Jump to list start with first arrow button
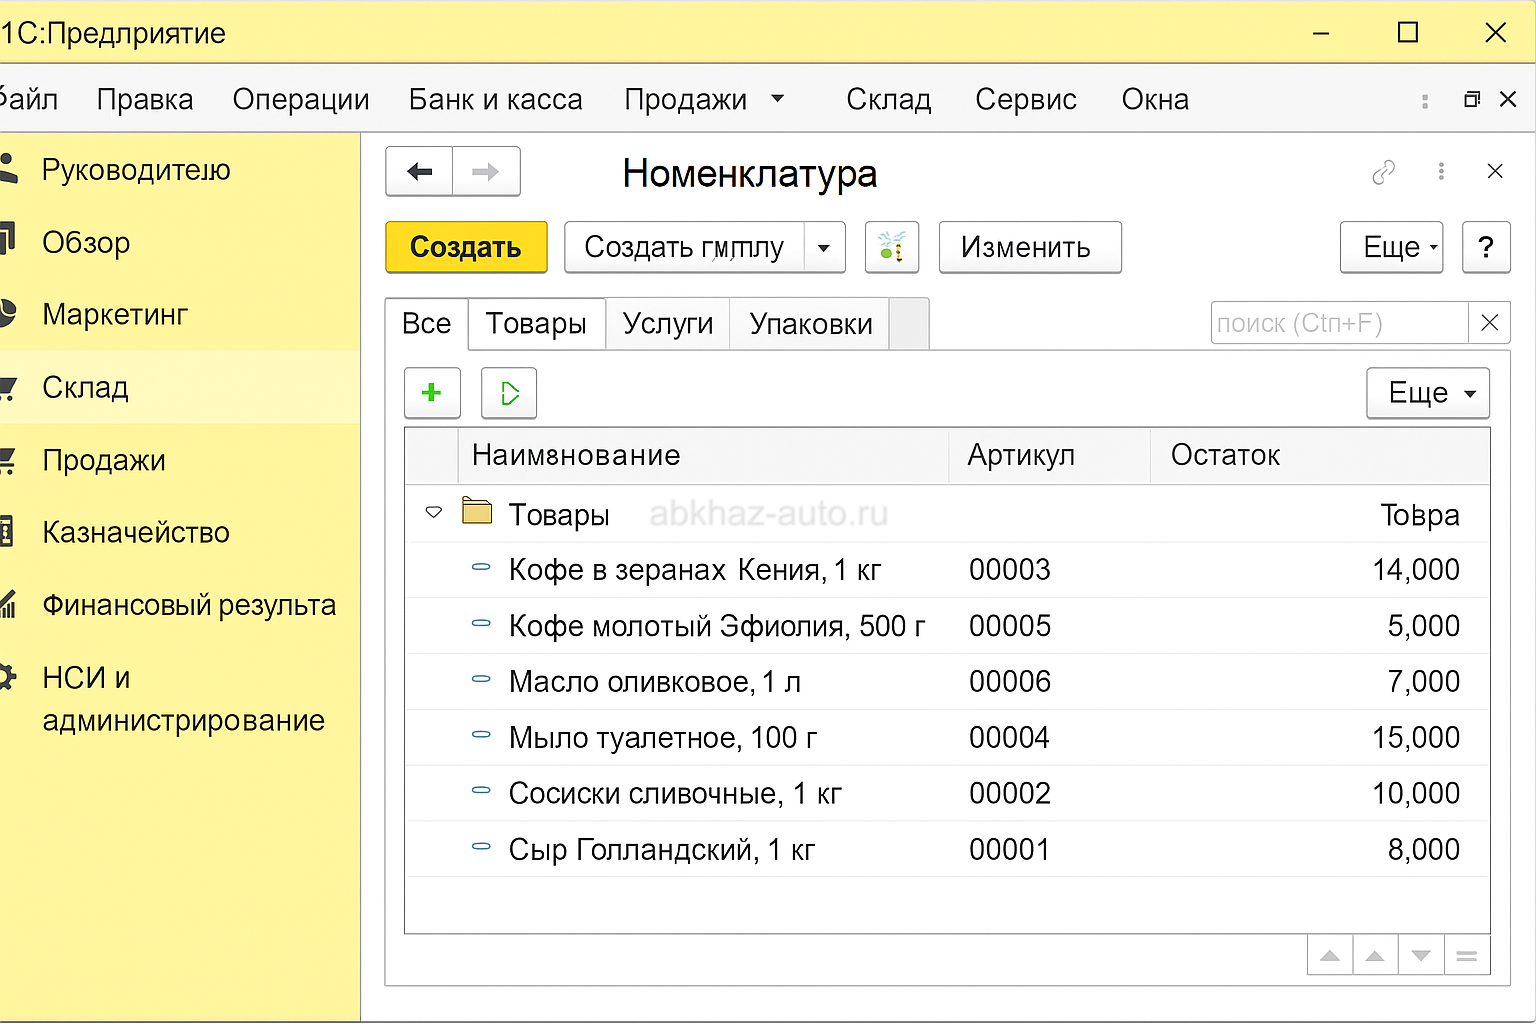 coord(1330,956)
